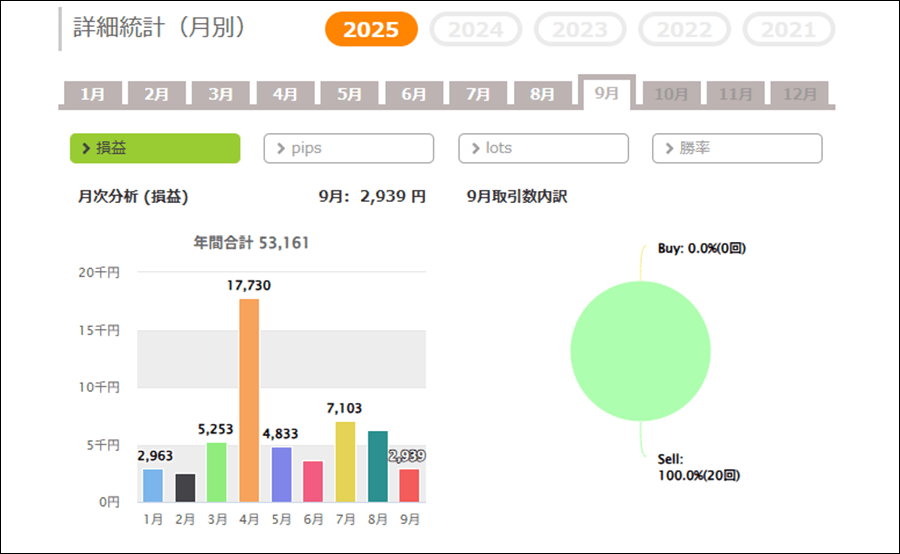Click the active 9月 tab

[606, 92]
